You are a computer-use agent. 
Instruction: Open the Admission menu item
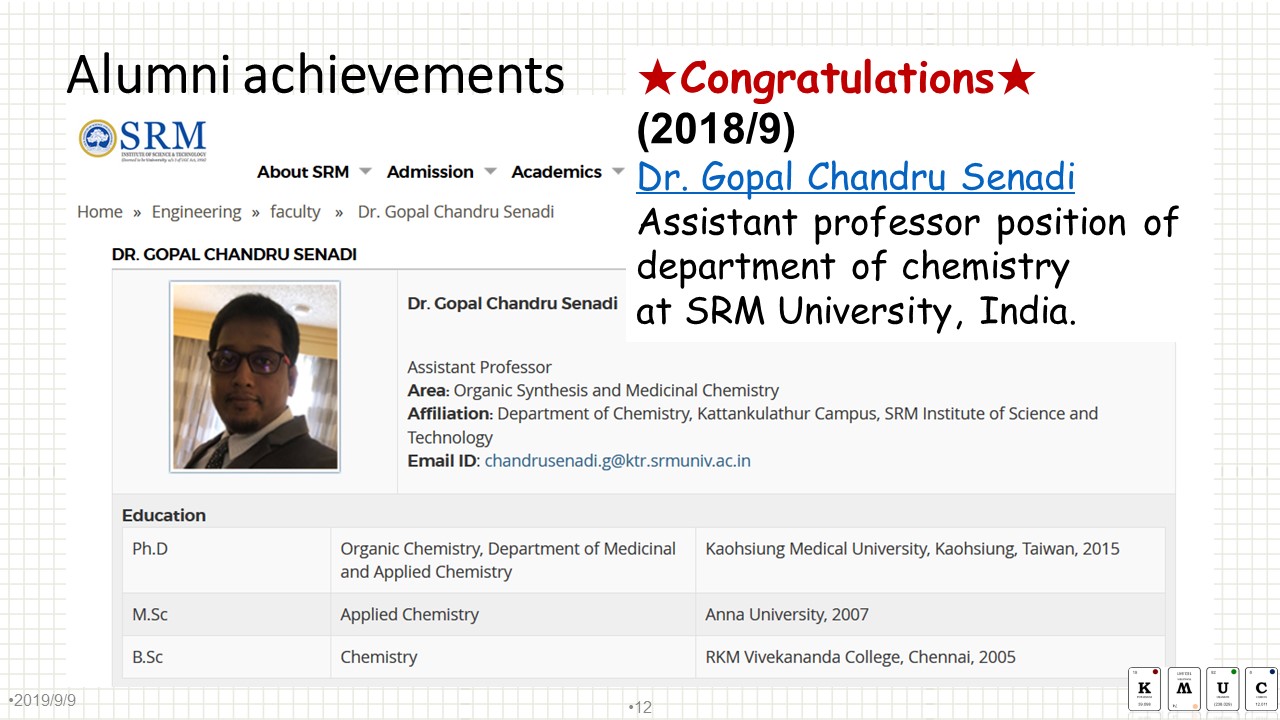pyautogui.click(x=430, y=172)
